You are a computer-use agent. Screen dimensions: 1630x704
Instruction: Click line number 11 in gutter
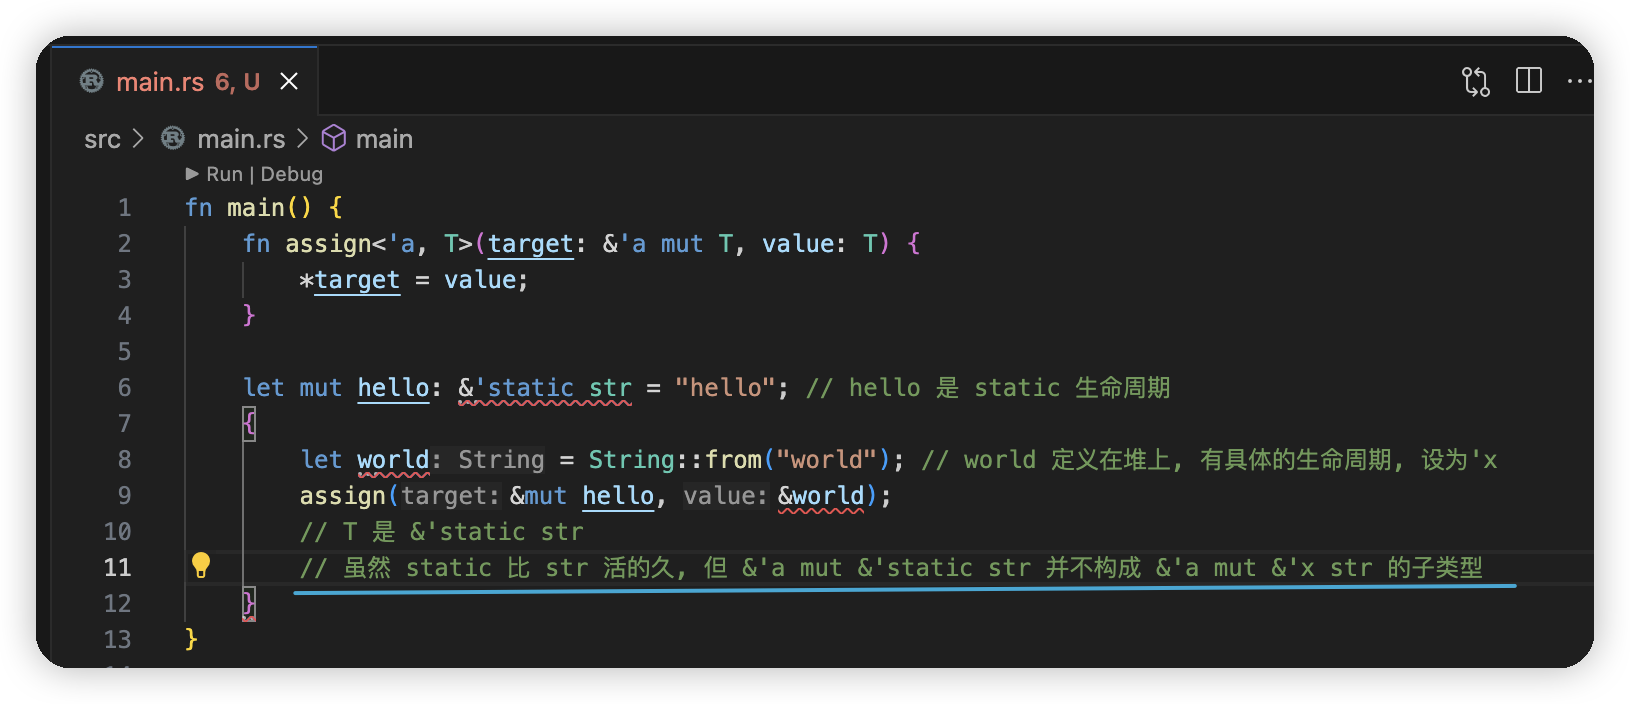click(117, 567)
